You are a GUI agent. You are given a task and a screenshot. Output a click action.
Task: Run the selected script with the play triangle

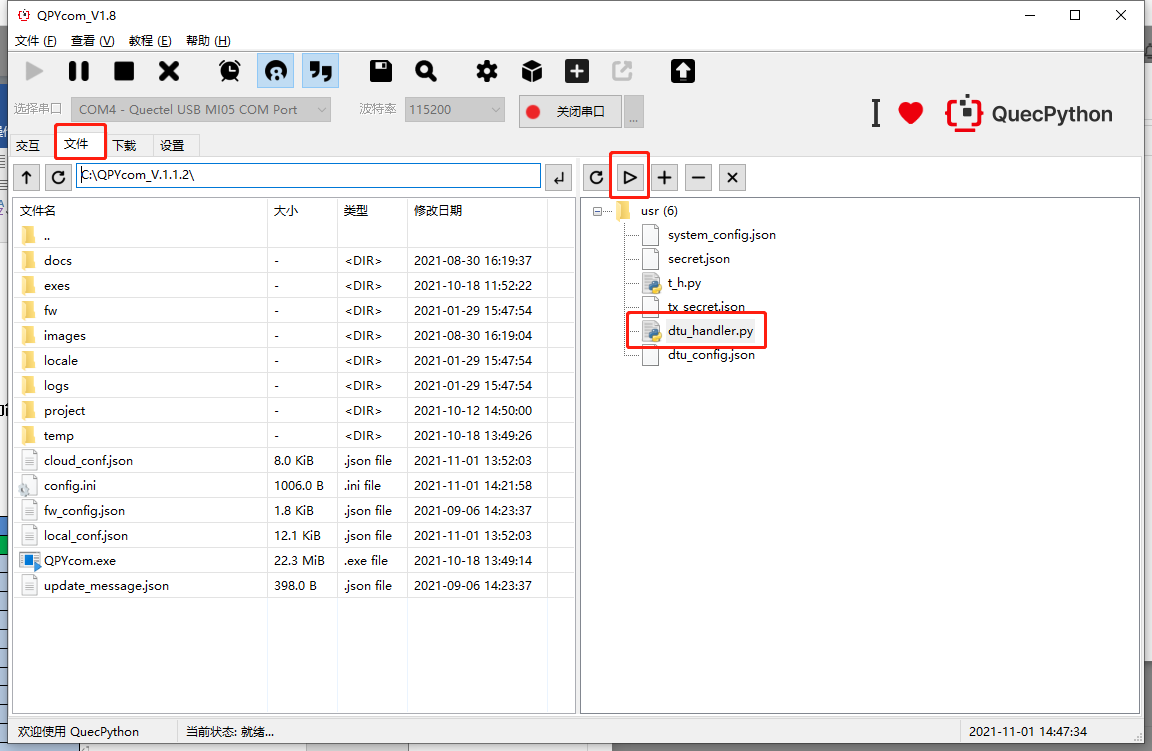pos(630,177)
